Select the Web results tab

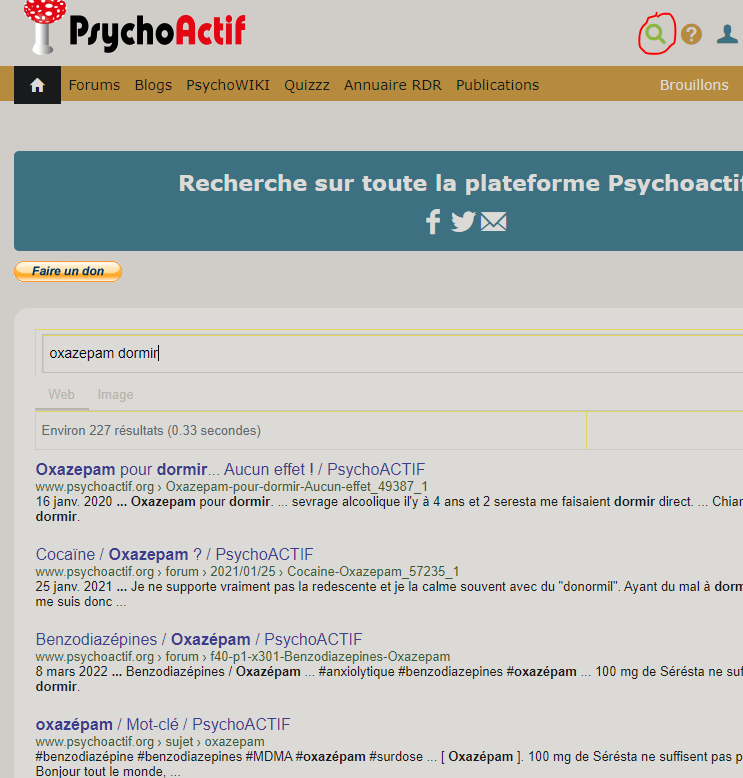point(61,395)
